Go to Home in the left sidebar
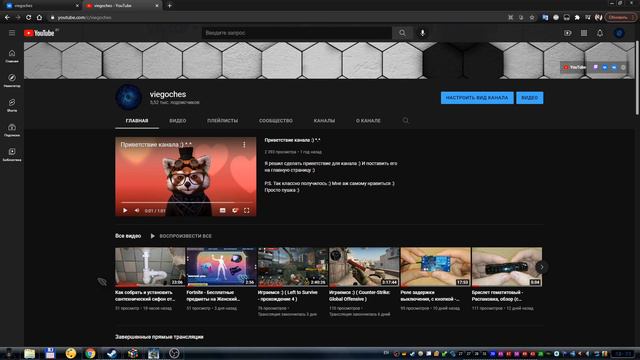 point(12,56)
